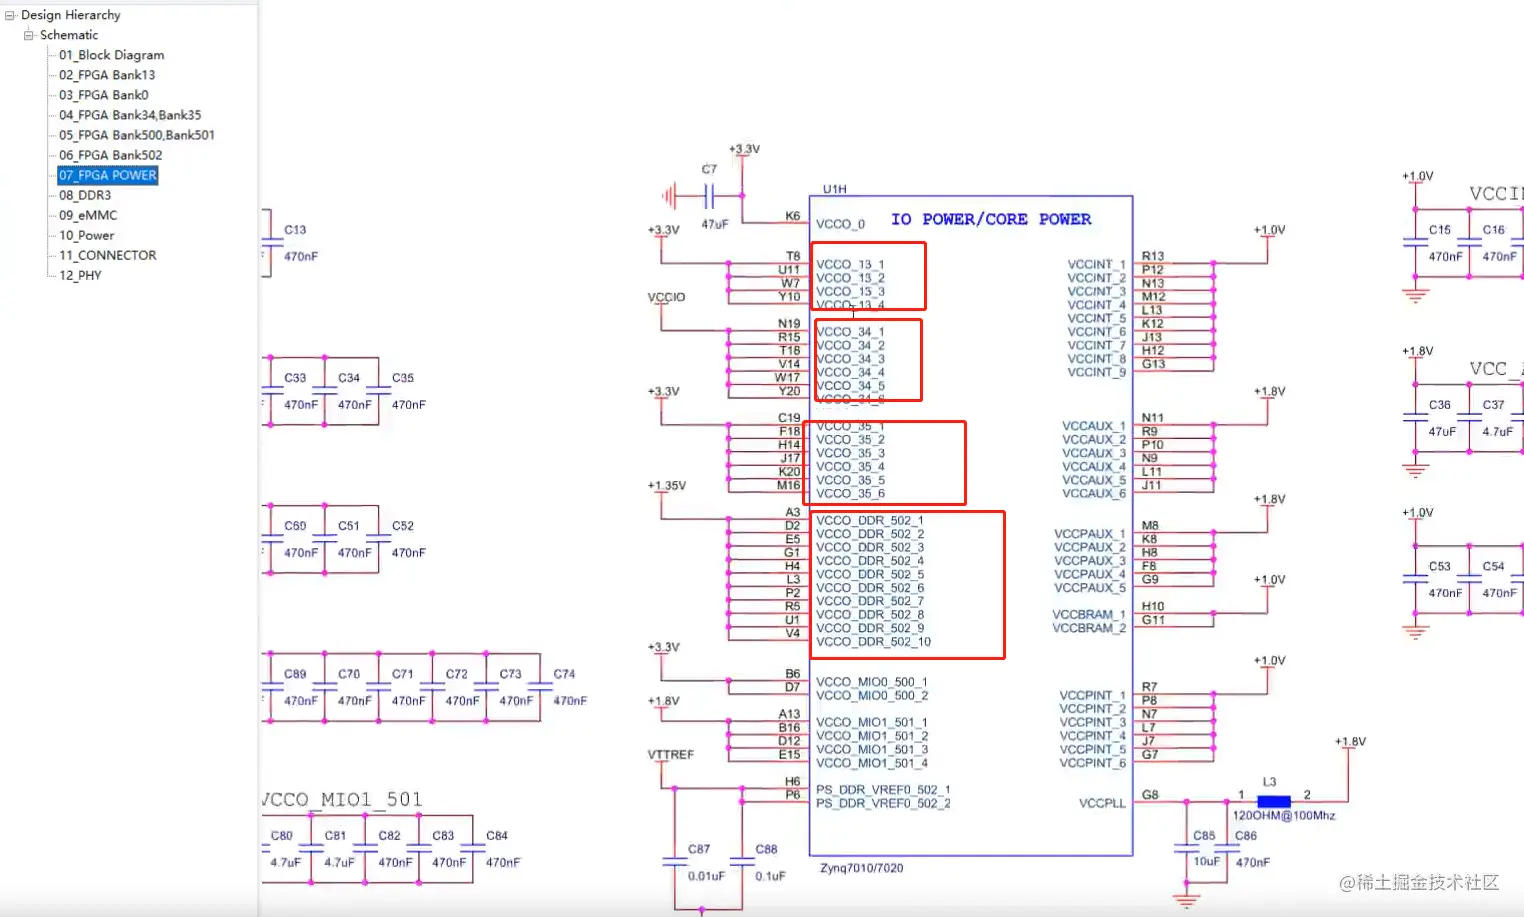This screenshot has width=1524, height=917.
Task: Select the L3 ferrite bead inductor symbol
Action: click(x=1273, y=801)
